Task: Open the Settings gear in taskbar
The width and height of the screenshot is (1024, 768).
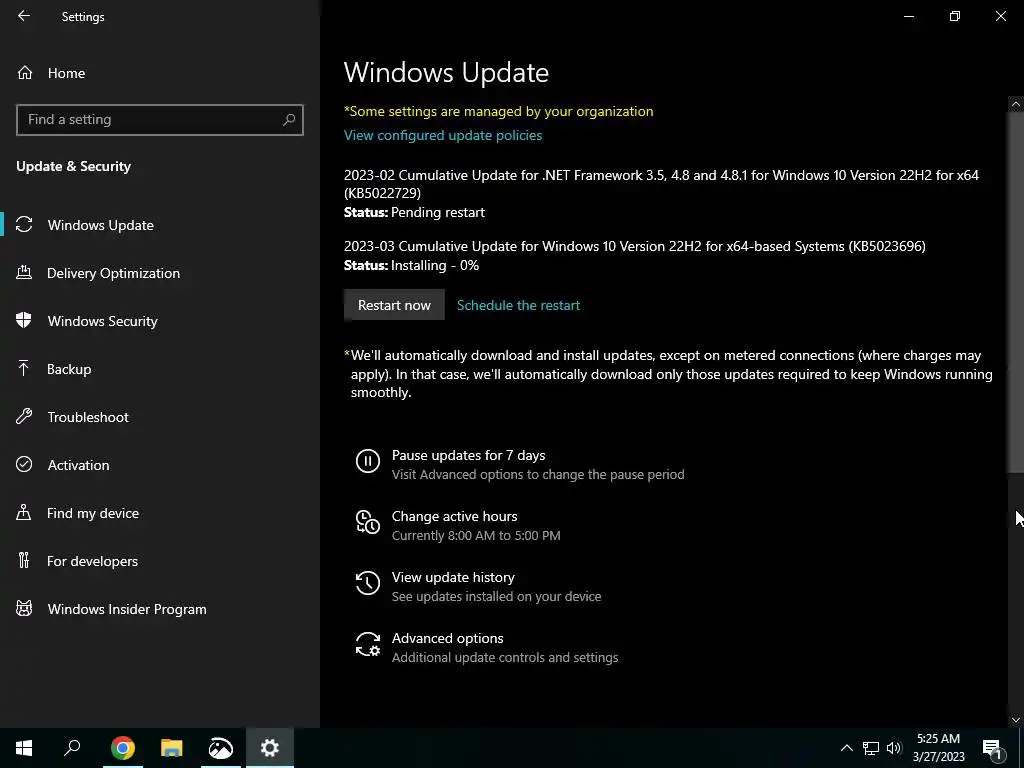Action: 270,748
